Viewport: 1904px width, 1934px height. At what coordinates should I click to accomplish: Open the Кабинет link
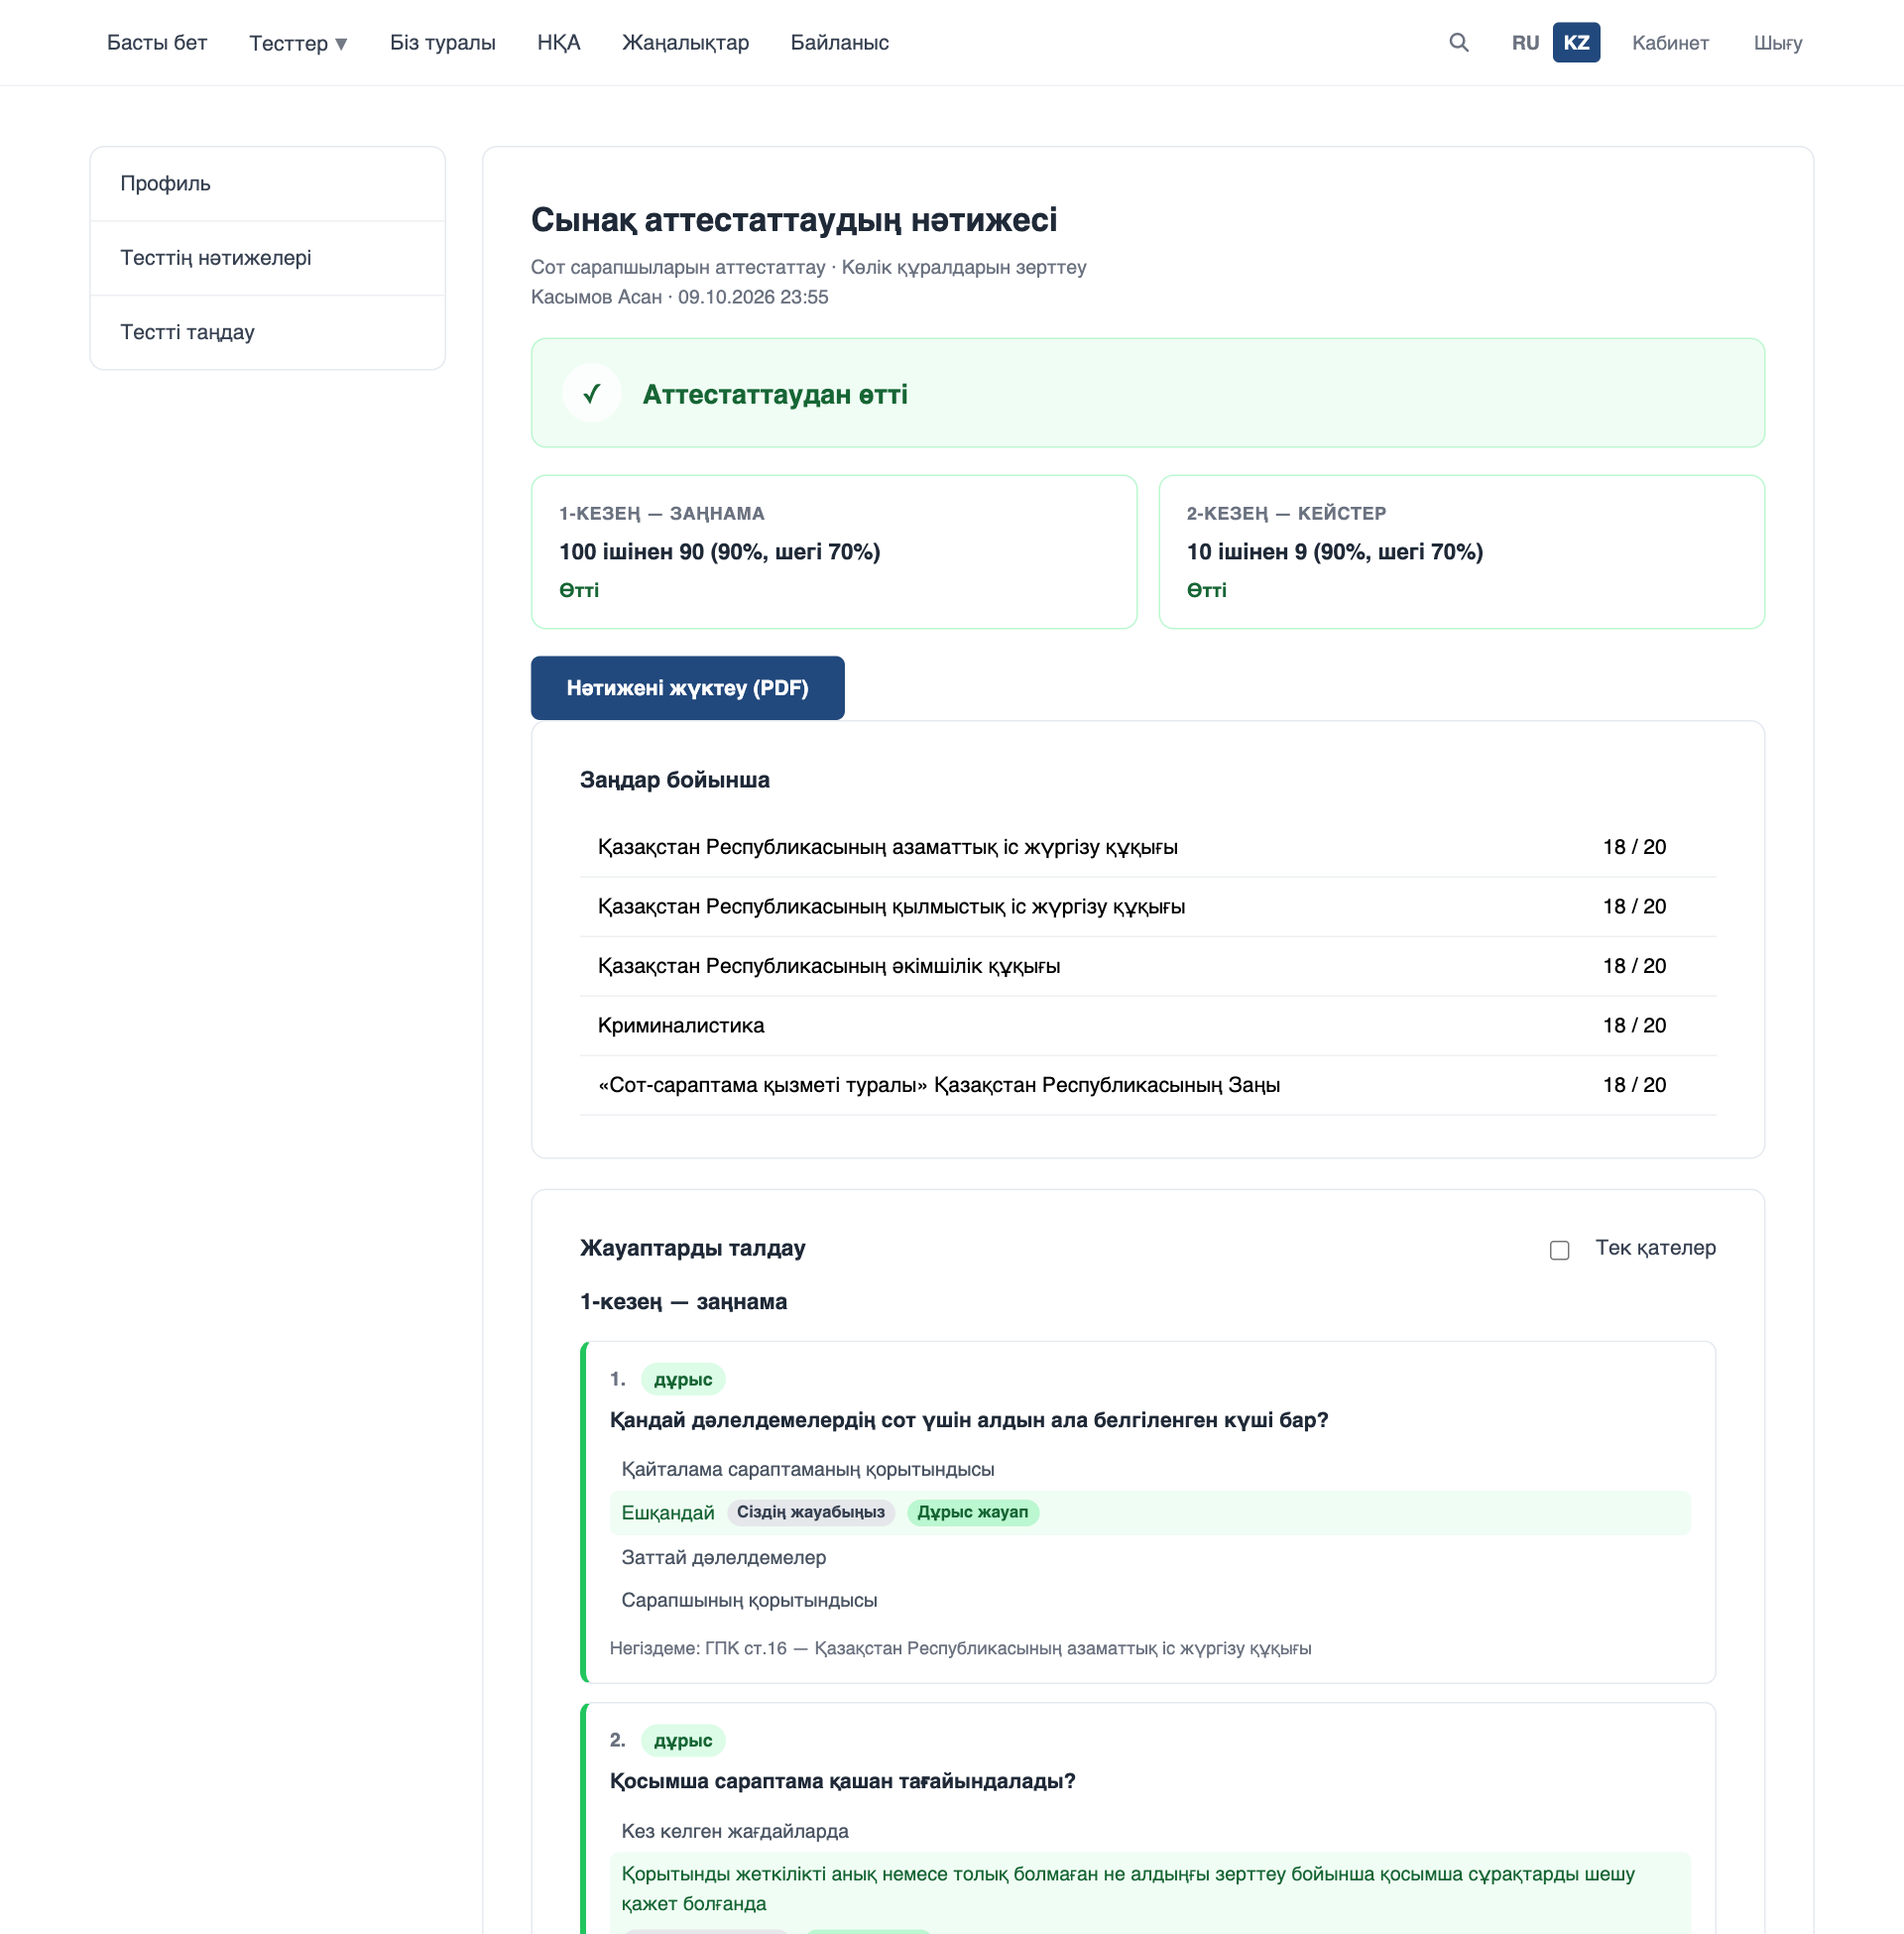(x=1670, y=43)
